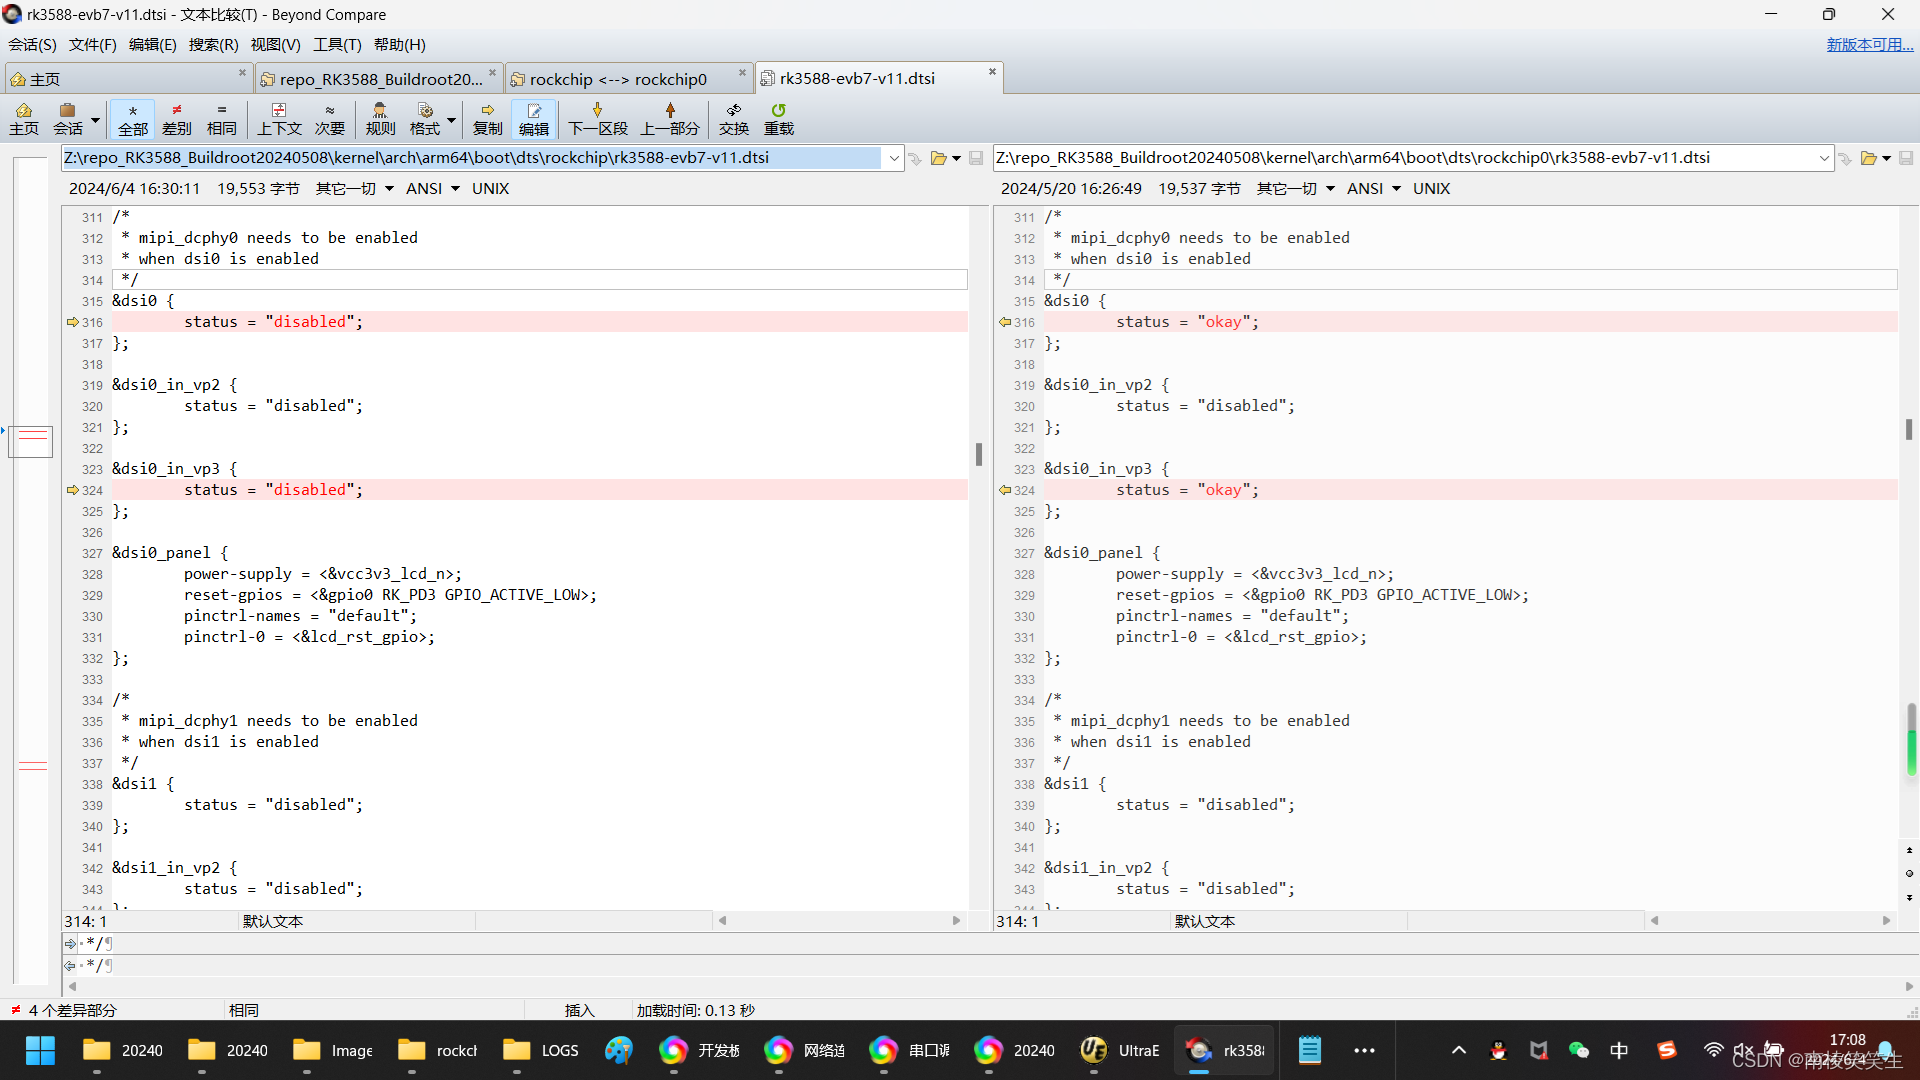Expand the left file path dropdown
Image resolution: width=1920 pixels, height=1080 pixels.
coord(893,158)
